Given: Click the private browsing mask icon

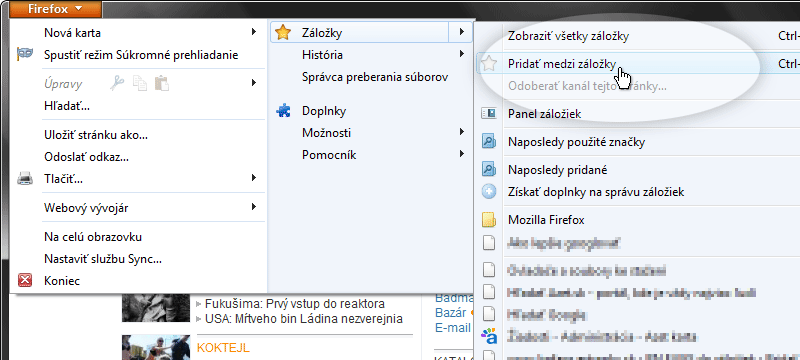Looking at the screenshot, I should pos(24,55).
